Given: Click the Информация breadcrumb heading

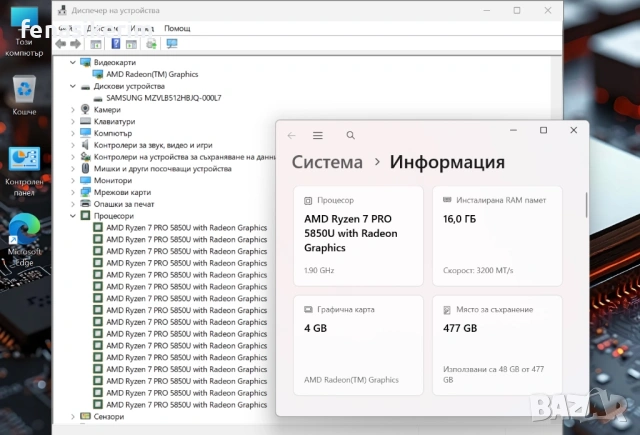Looking at the screenshot, I should [447, 162].
